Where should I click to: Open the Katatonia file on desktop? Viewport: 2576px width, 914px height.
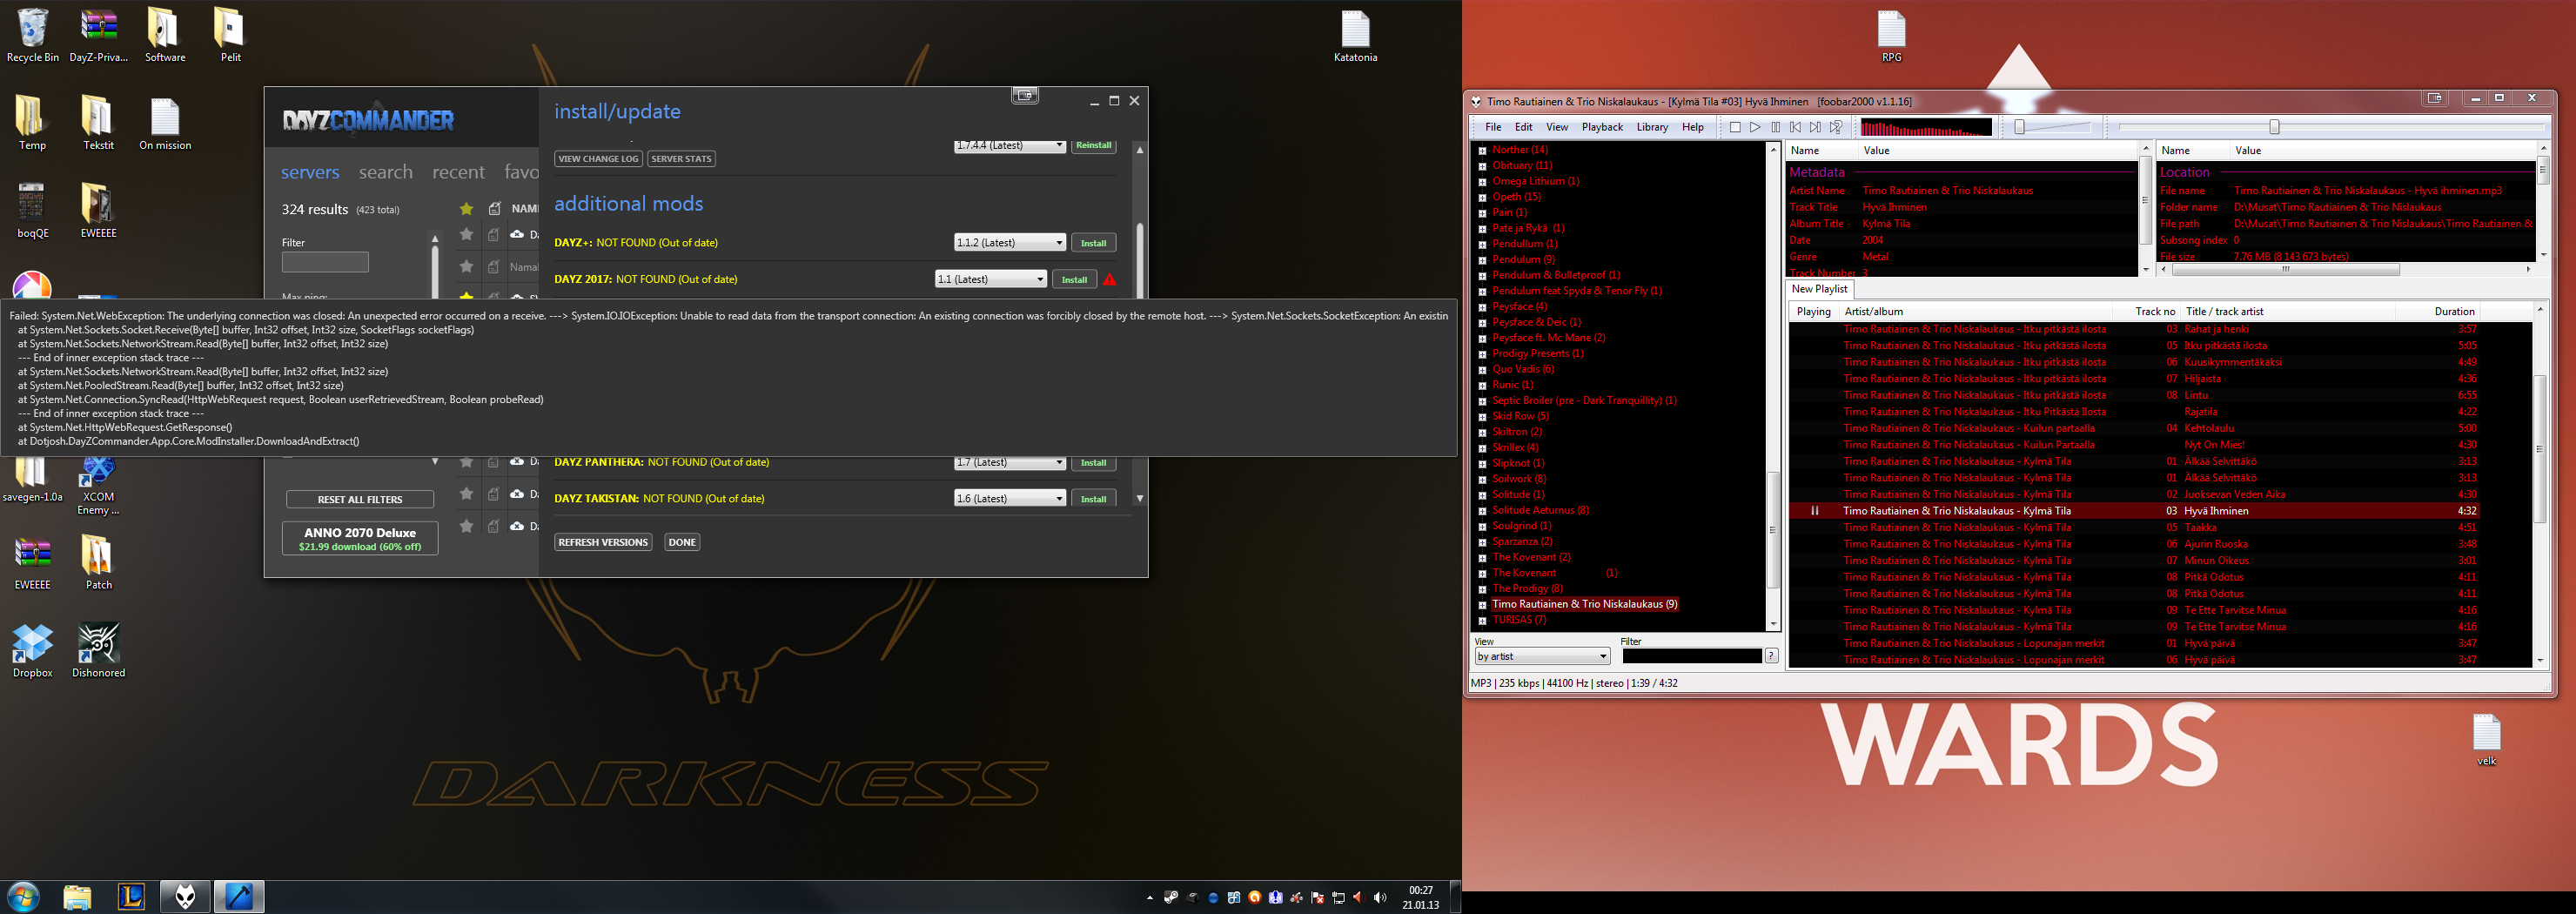pos(1355,36)
